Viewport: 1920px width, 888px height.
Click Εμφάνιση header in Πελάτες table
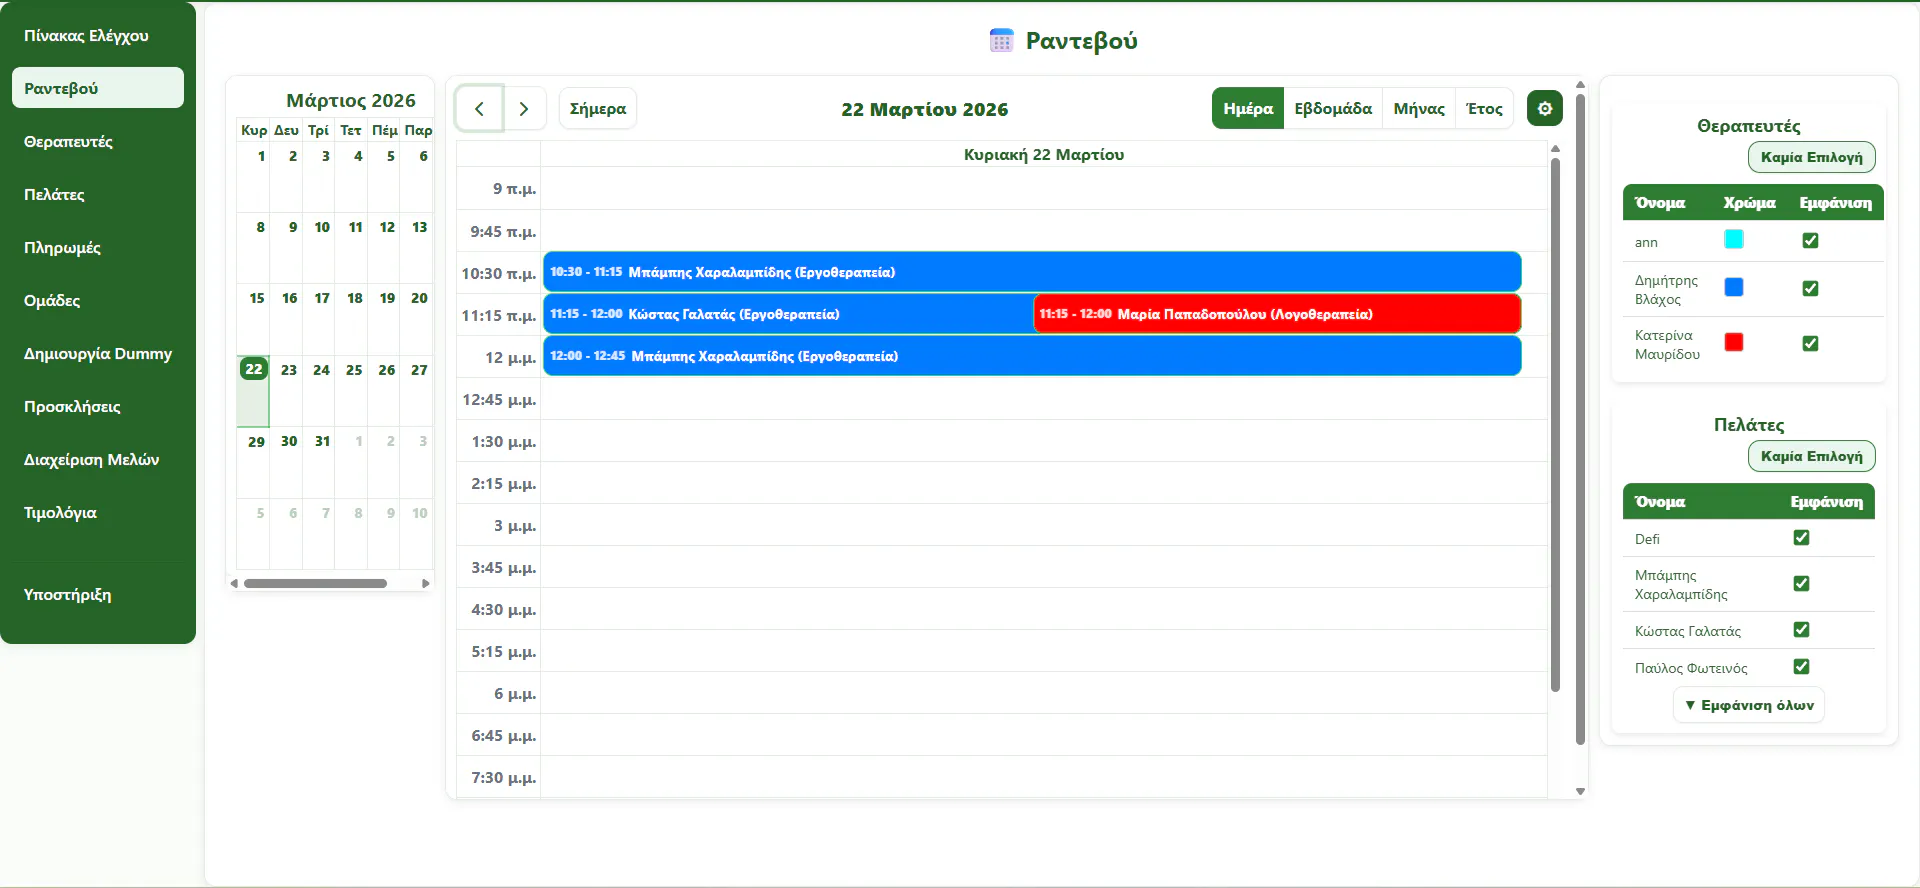(1826, 501)
